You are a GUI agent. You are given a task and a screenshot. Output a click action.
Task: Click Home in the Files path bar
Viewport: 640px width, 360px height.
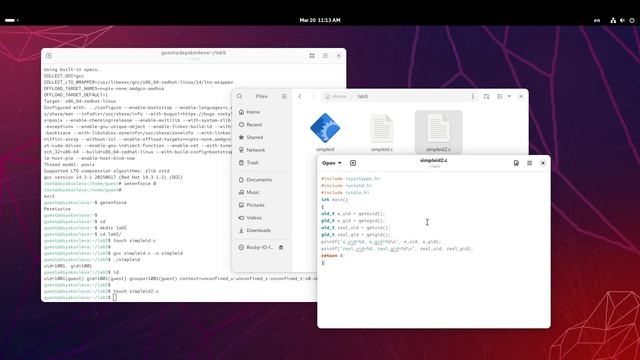click(x=336, y=96)
